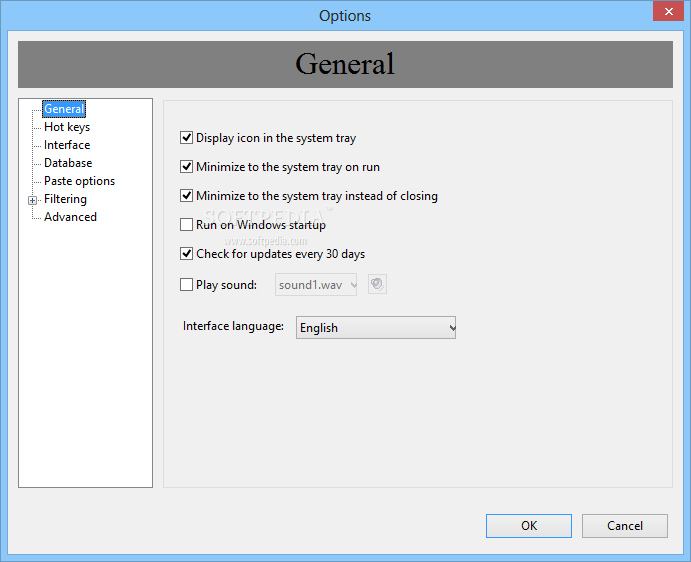This screenshot has width=691, height=562.
Task: Show the Advanced settings page
Action: tap(70, 217)
